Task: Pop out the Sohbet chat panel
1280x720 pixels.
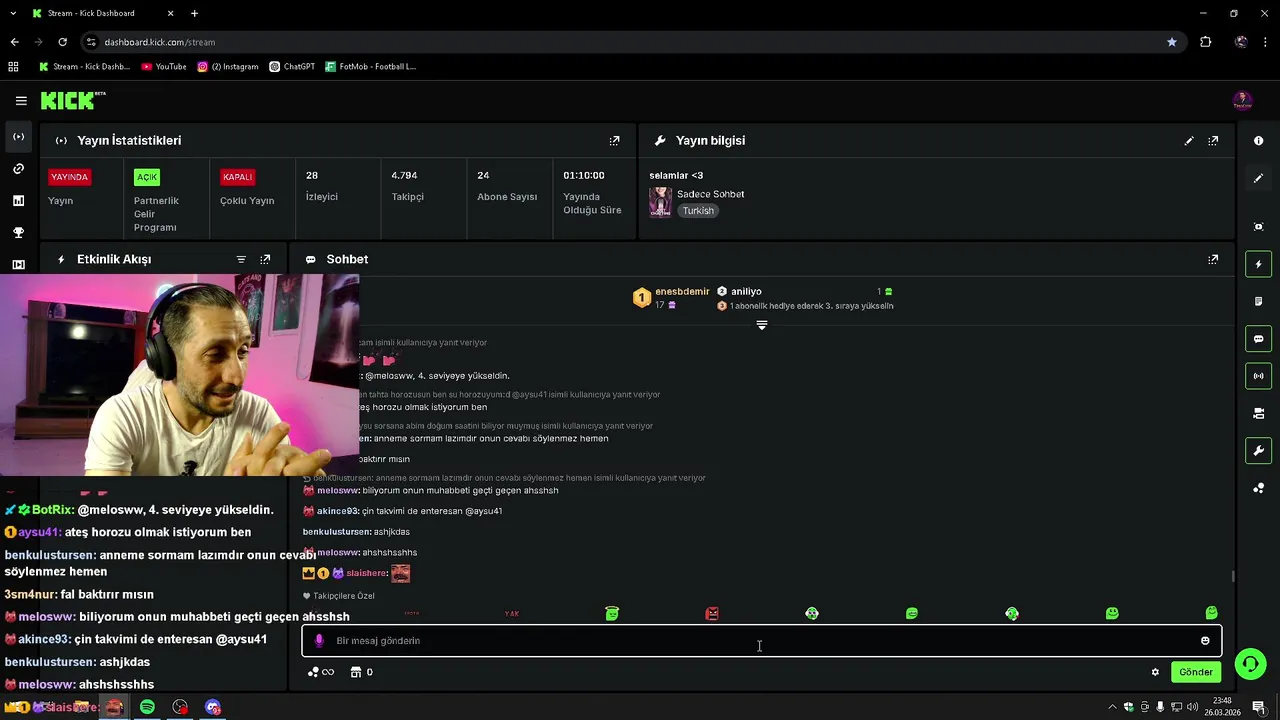Action: click(x=1213, y=259)
